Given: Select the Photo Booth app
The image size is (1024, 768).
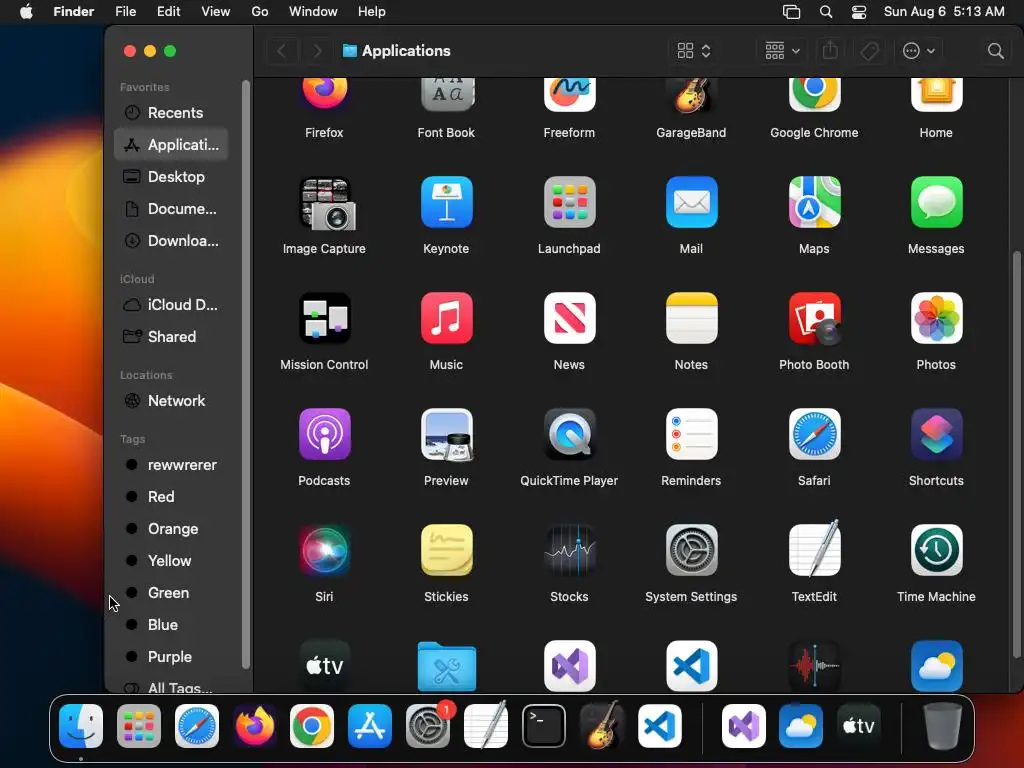Looking at the screenshot, I should point(814,318).
